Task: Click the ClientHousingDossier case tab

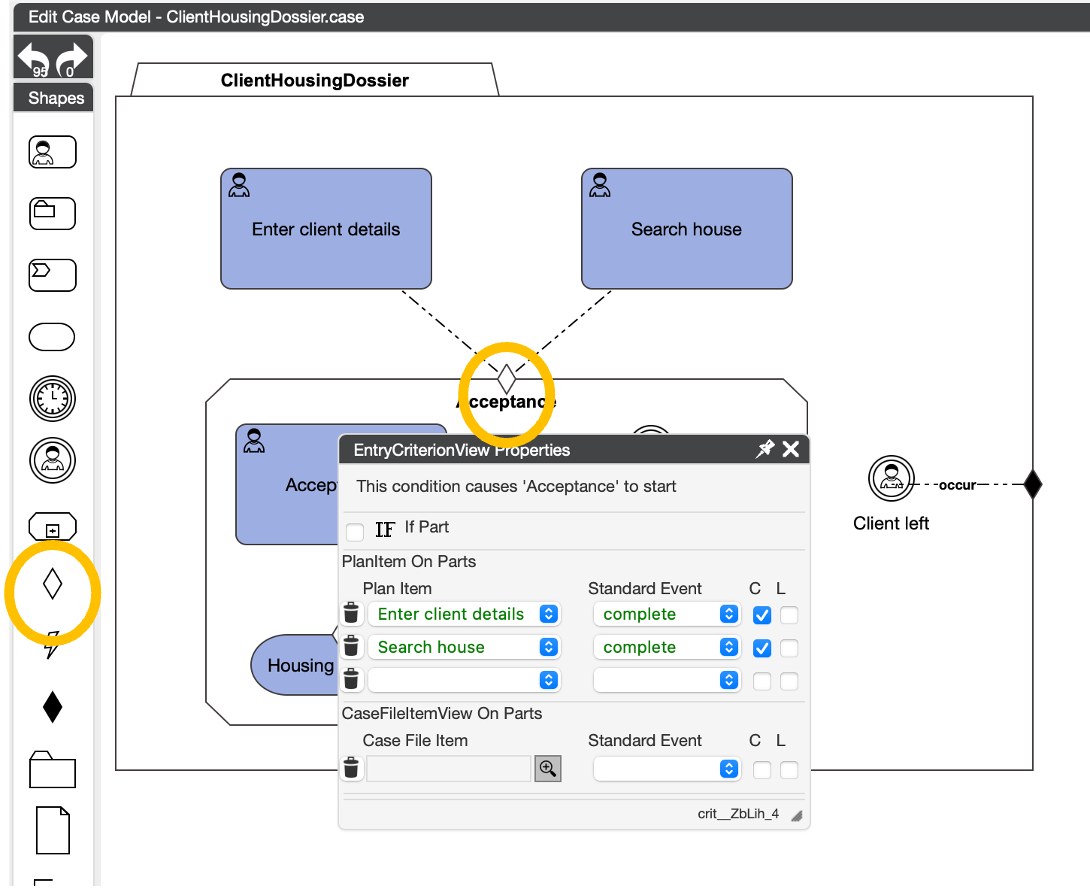Action: [314, 80]
